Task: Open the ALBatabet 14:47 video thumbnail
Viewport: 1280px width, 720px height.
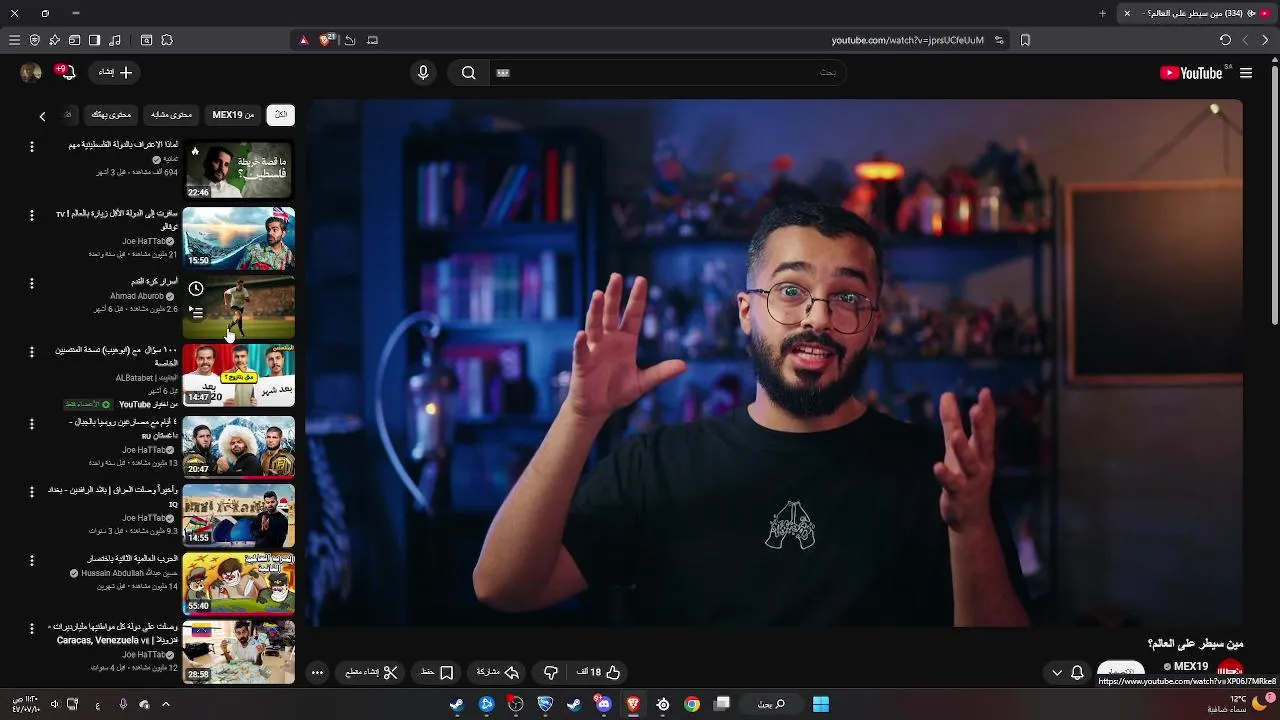Action: click(239, 375)
